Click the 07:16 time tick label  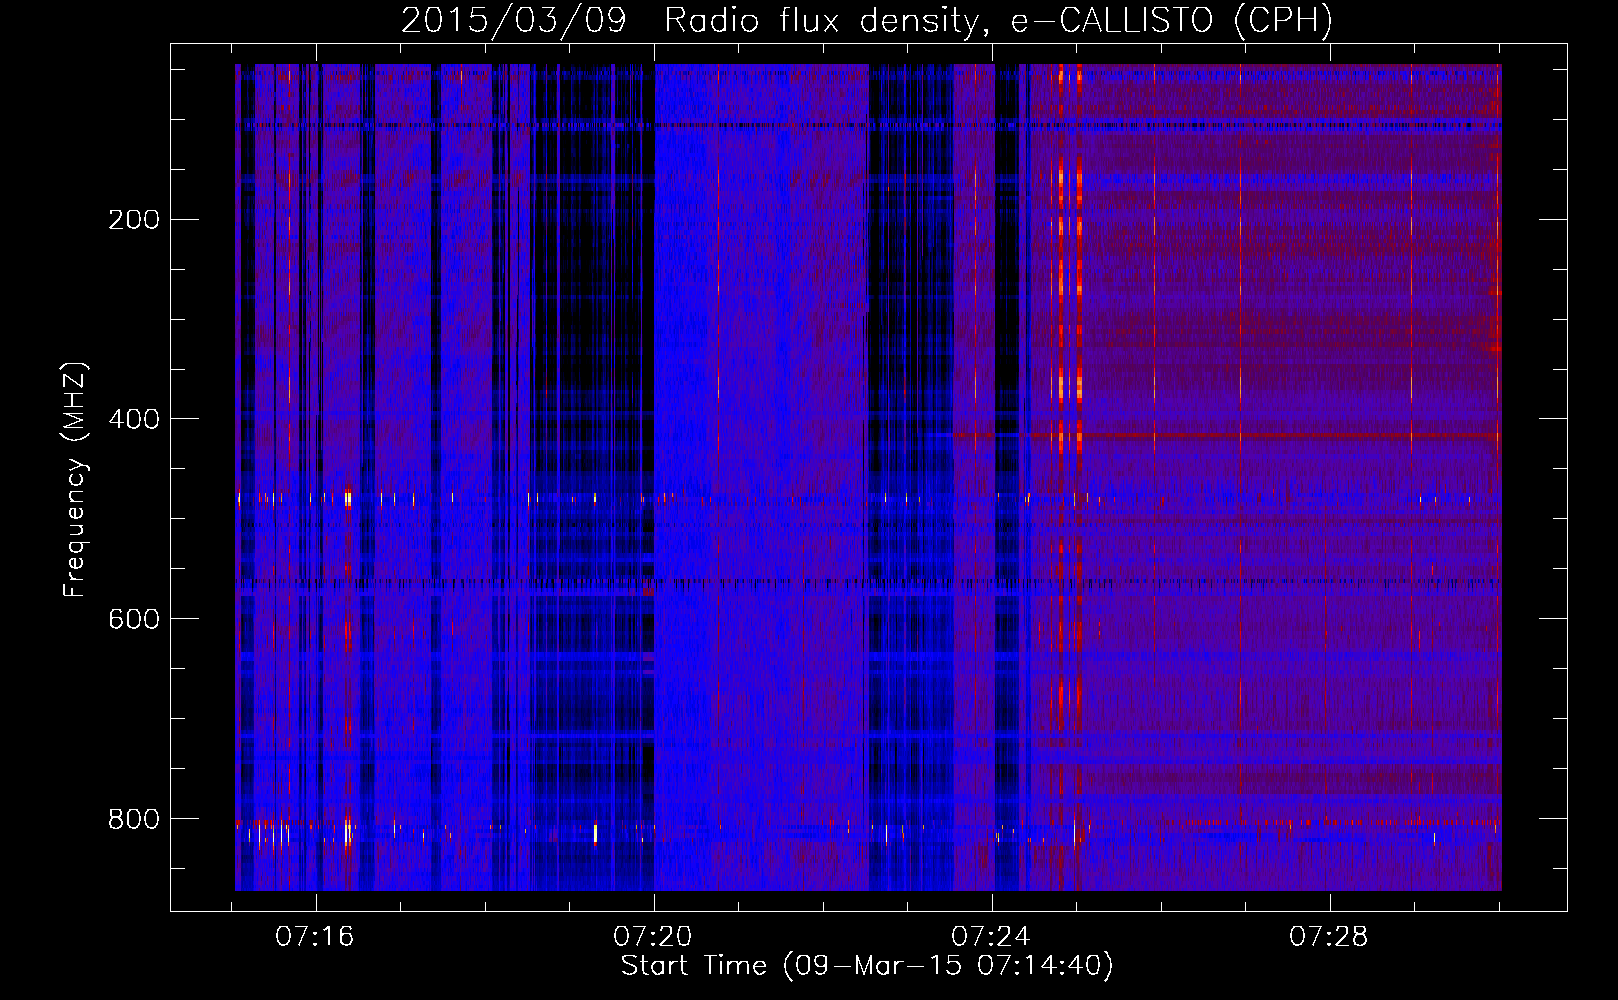point(315,937)
